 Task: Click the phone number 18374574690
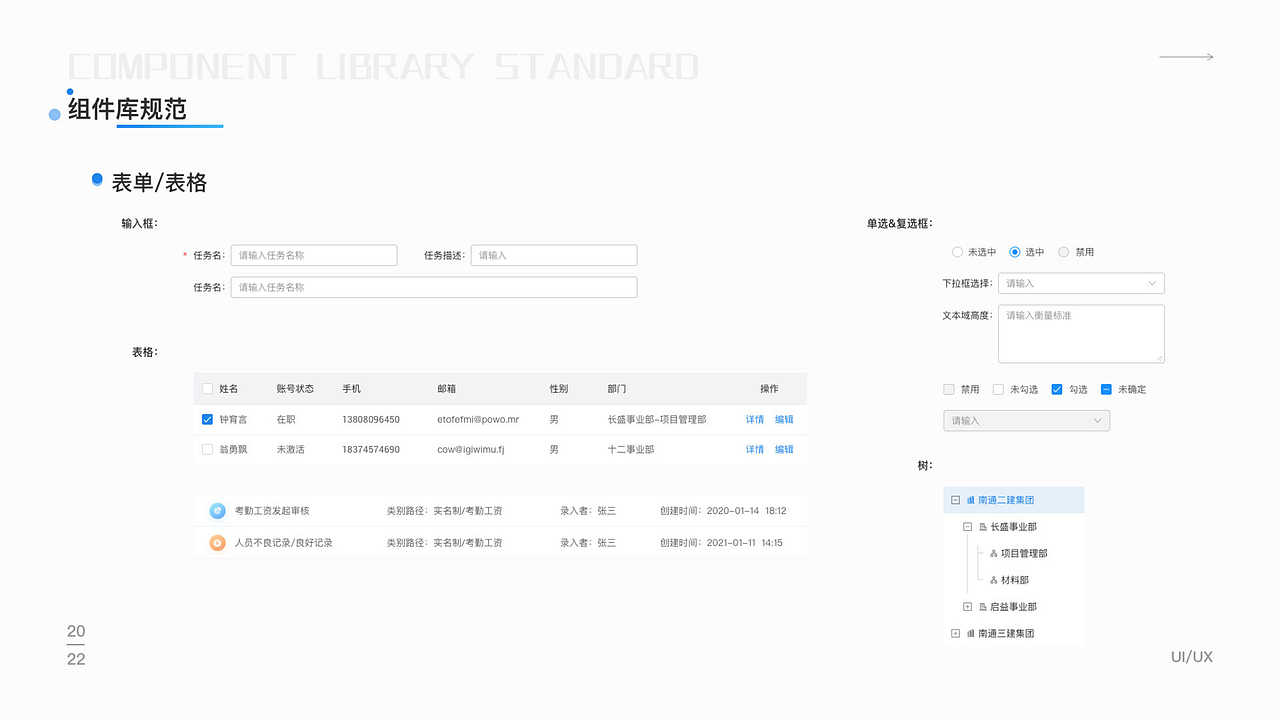point(371,450)
